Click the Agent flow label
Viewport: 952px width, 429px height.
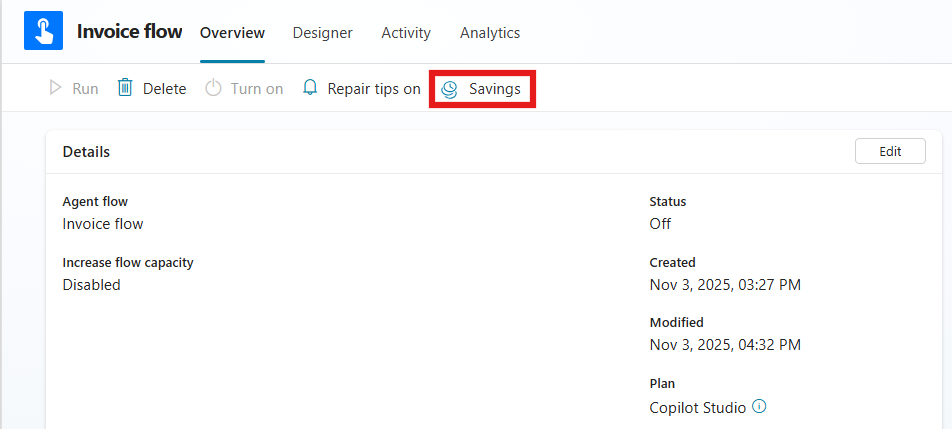click(x=95, y=201)
